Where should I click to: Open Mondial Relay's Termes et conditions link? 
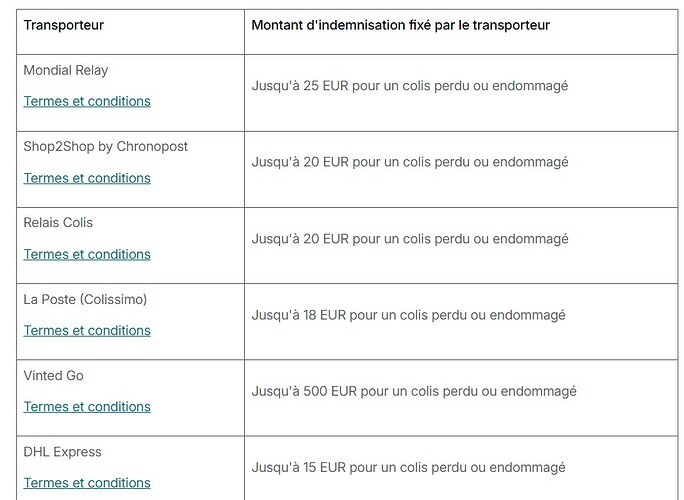tap(87, 101)
